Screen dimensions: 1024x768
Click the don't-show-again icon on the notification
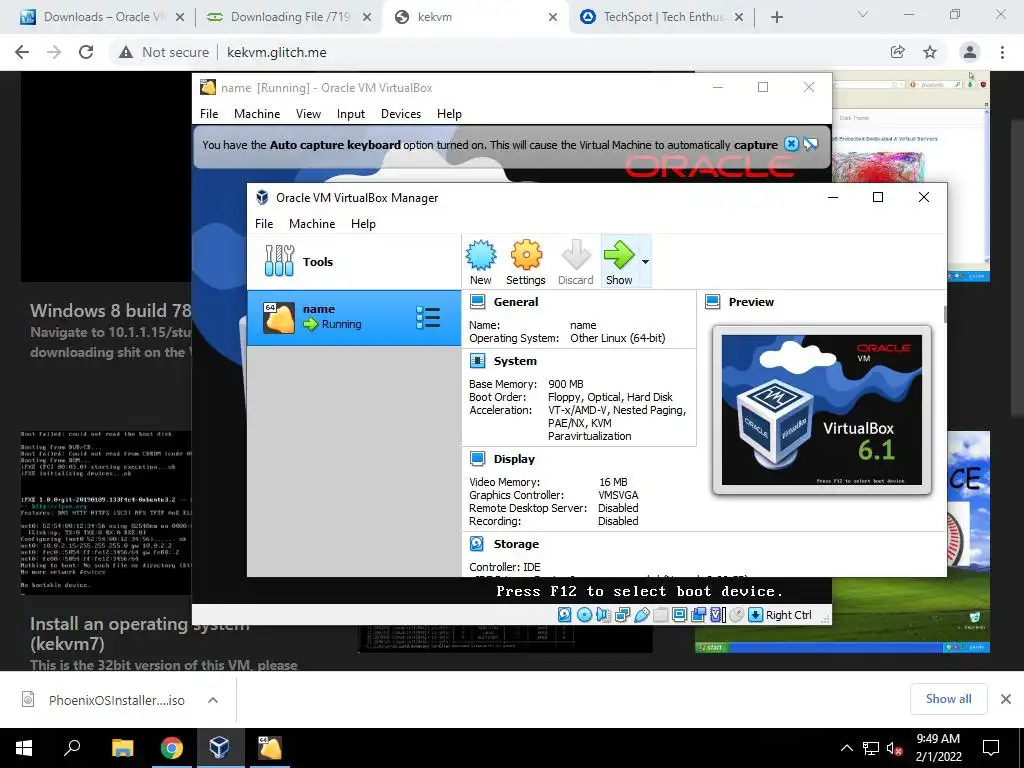pos(810,144)
